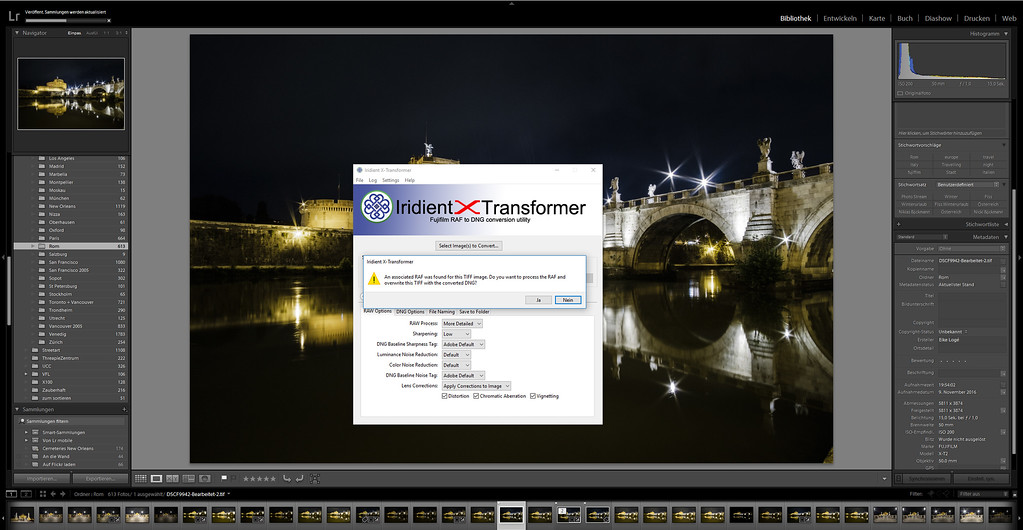
Task: Open compare view (XY) icon
Action: tap(172, 478)
